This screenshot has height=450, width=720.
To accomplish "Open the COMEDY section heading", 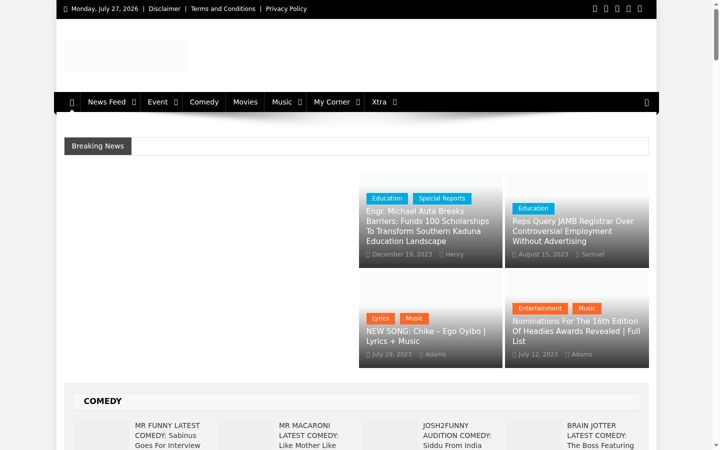I will 102,401.
